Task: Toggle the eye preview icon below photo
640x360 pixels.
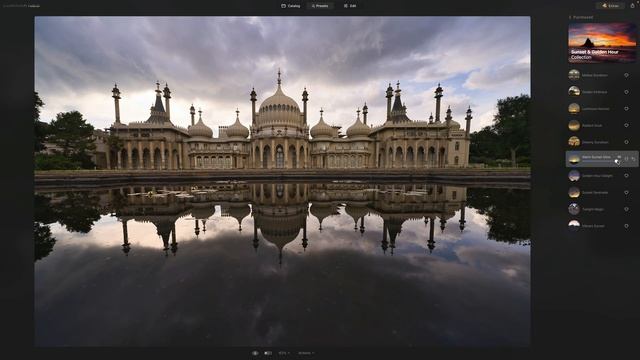Action: pos(255,353)
